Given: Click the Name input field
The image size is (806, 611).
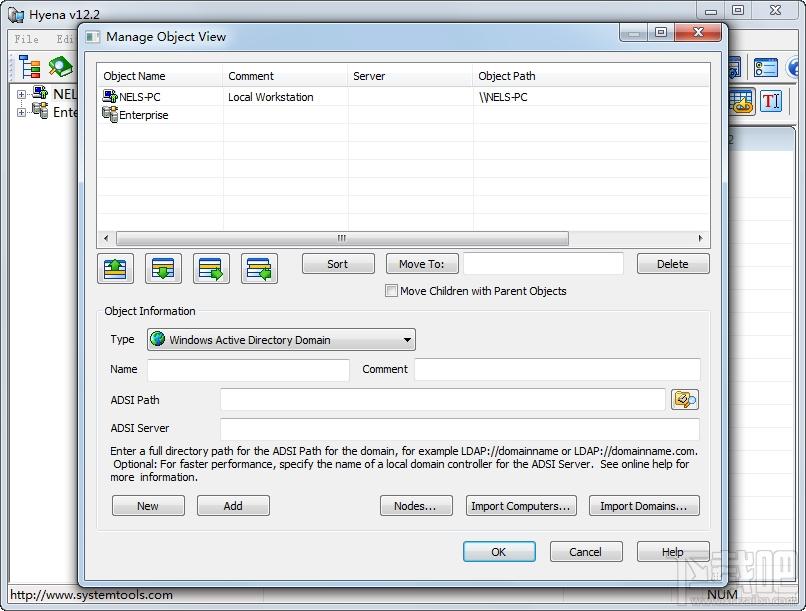Looking at the screenshot, I should pyautogui.click(x=248, y=369).
